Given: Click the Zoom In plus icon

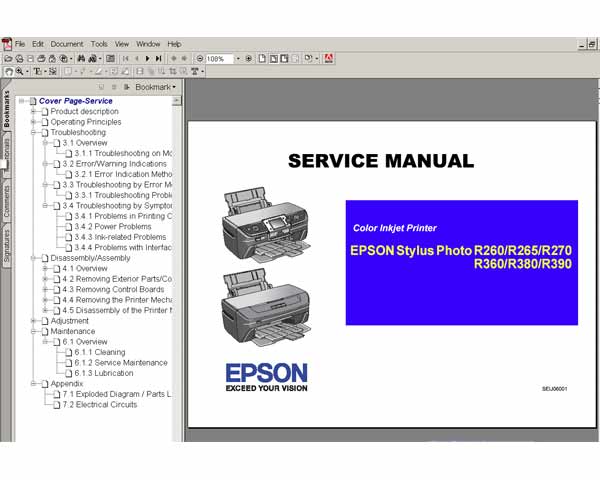Looking at the screenshot, I should pyautogui.click(x=248, y=59).
